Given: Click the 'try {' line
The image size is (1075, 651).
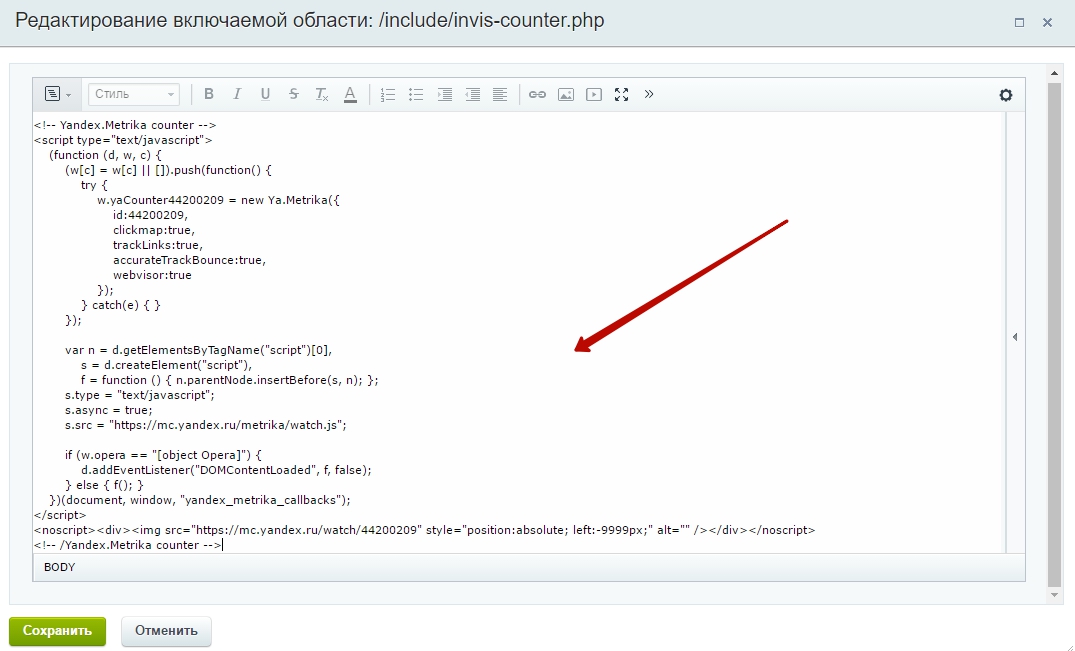Looking at the screenshot, I should point(94,185).
